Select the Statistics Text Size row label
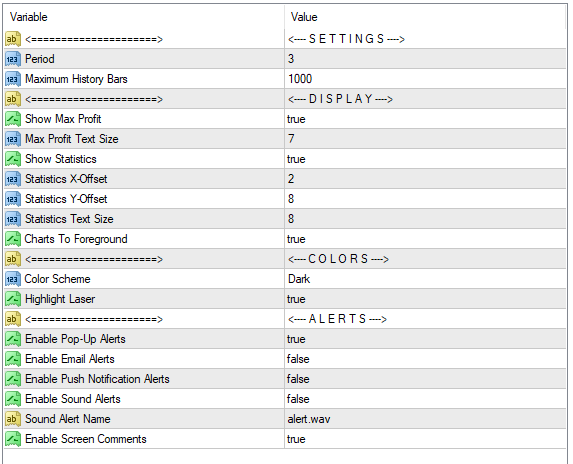 tap(69, 219)
